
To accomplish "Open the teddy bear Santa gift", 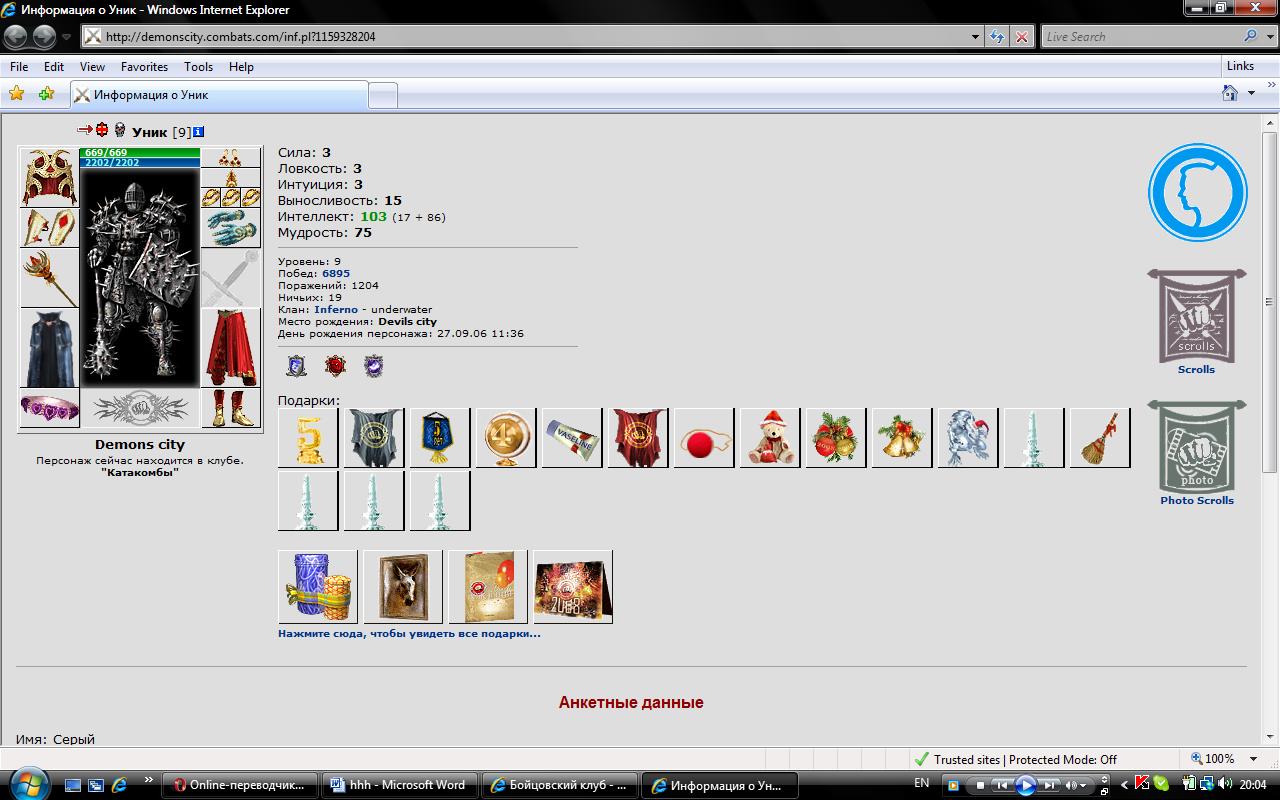I will [x=770, y=438].
